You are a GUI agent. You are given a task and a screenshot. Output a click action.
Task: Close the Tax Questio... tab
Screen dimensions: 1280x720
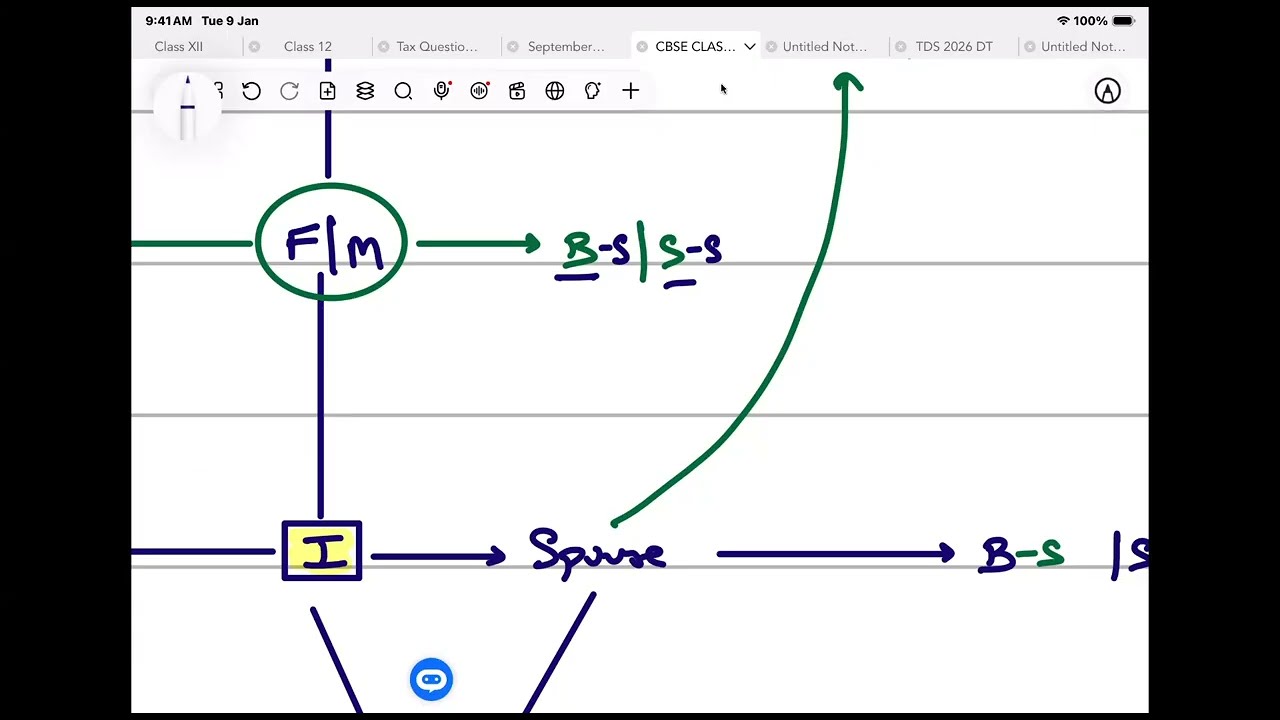383,46
